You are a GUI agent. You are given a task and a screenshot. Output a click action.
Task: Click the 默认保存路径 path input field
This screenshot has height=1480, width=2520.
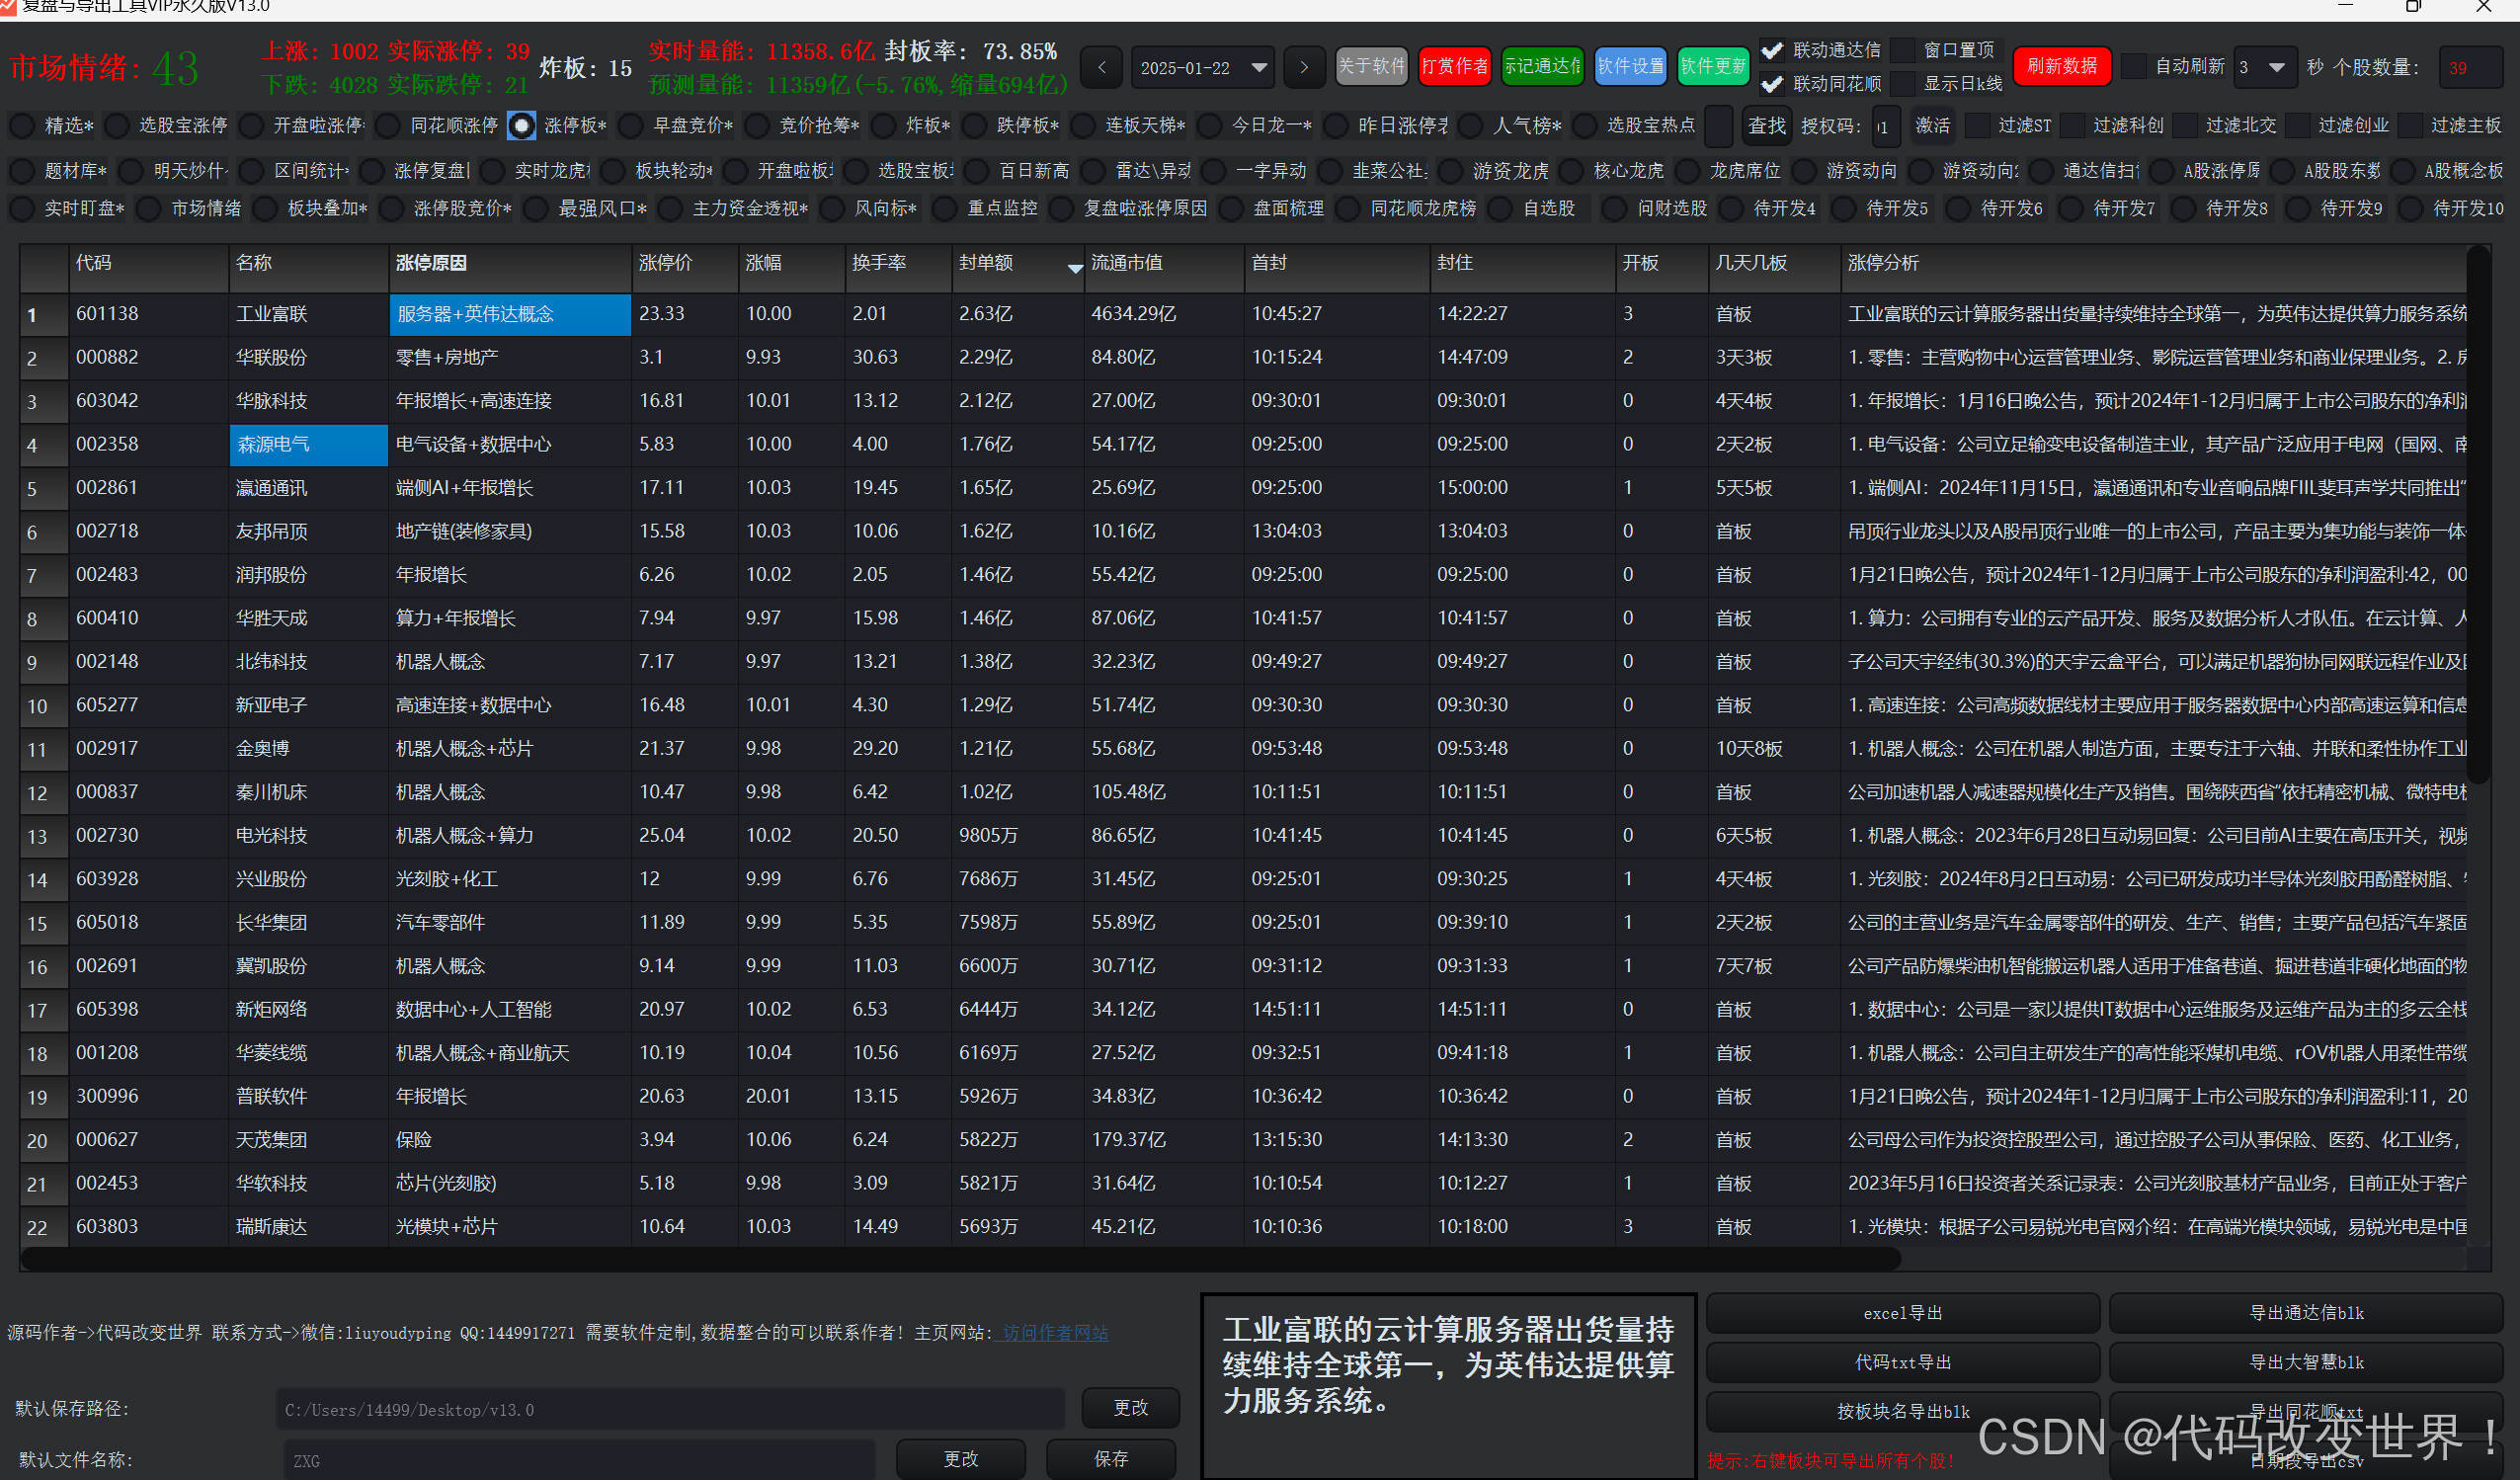pos(670,1409)
